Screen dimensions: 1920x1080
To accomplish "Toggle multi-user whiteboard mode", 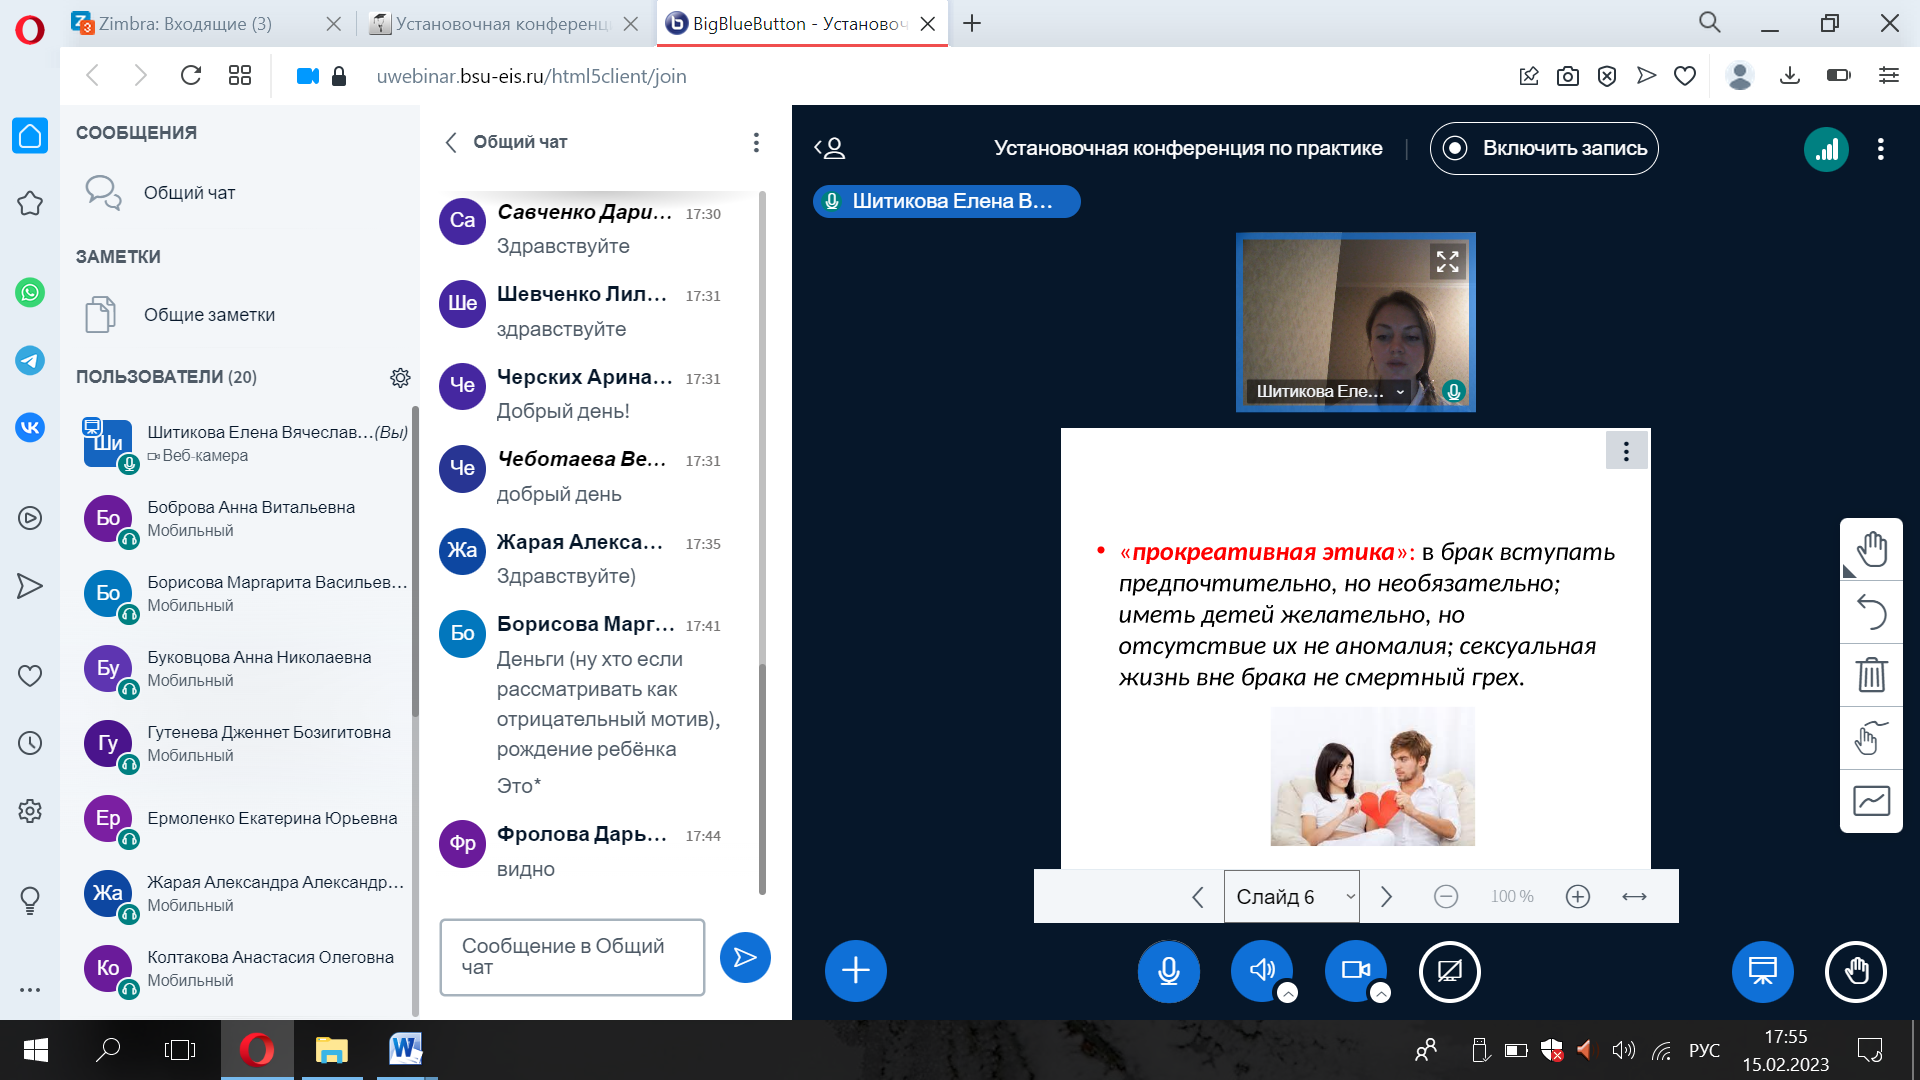I will pos(1871,739).
